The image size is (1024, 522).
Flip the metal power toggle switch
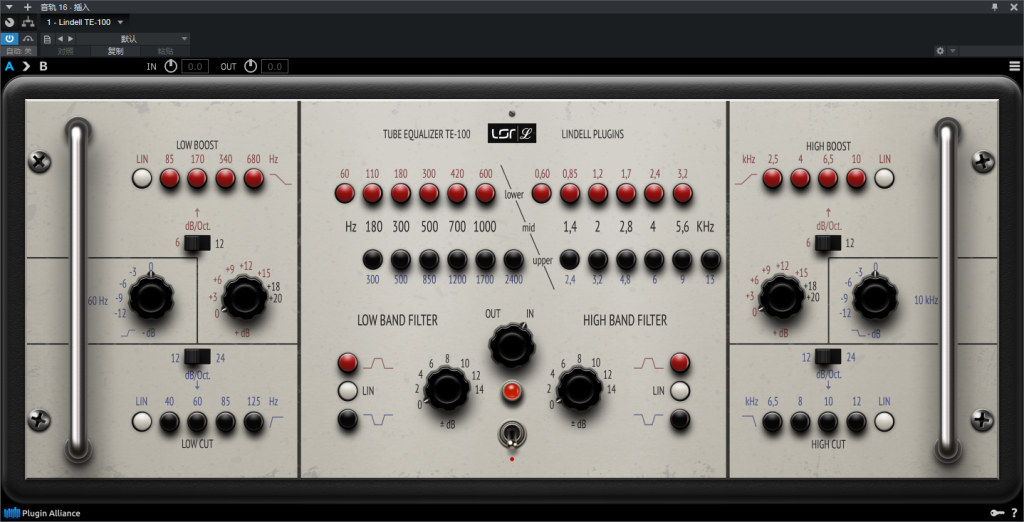(512, 435)
